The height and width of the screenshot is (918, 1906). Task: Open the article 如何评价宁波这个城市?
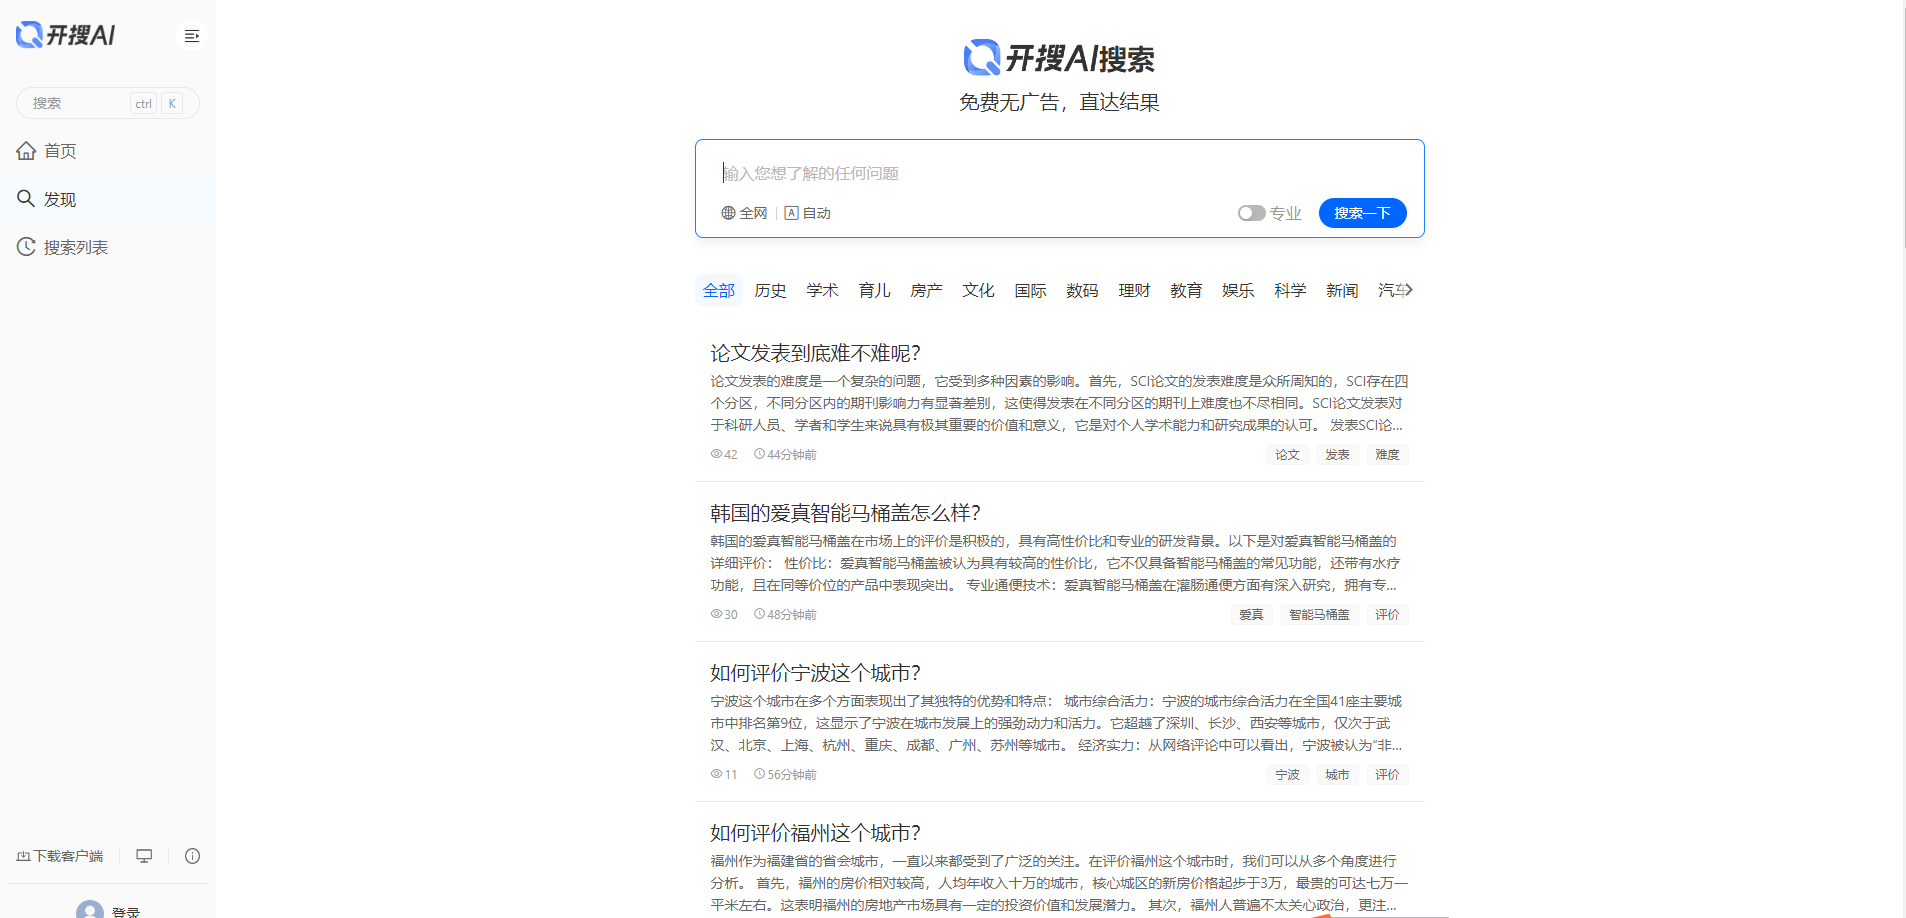815,673
